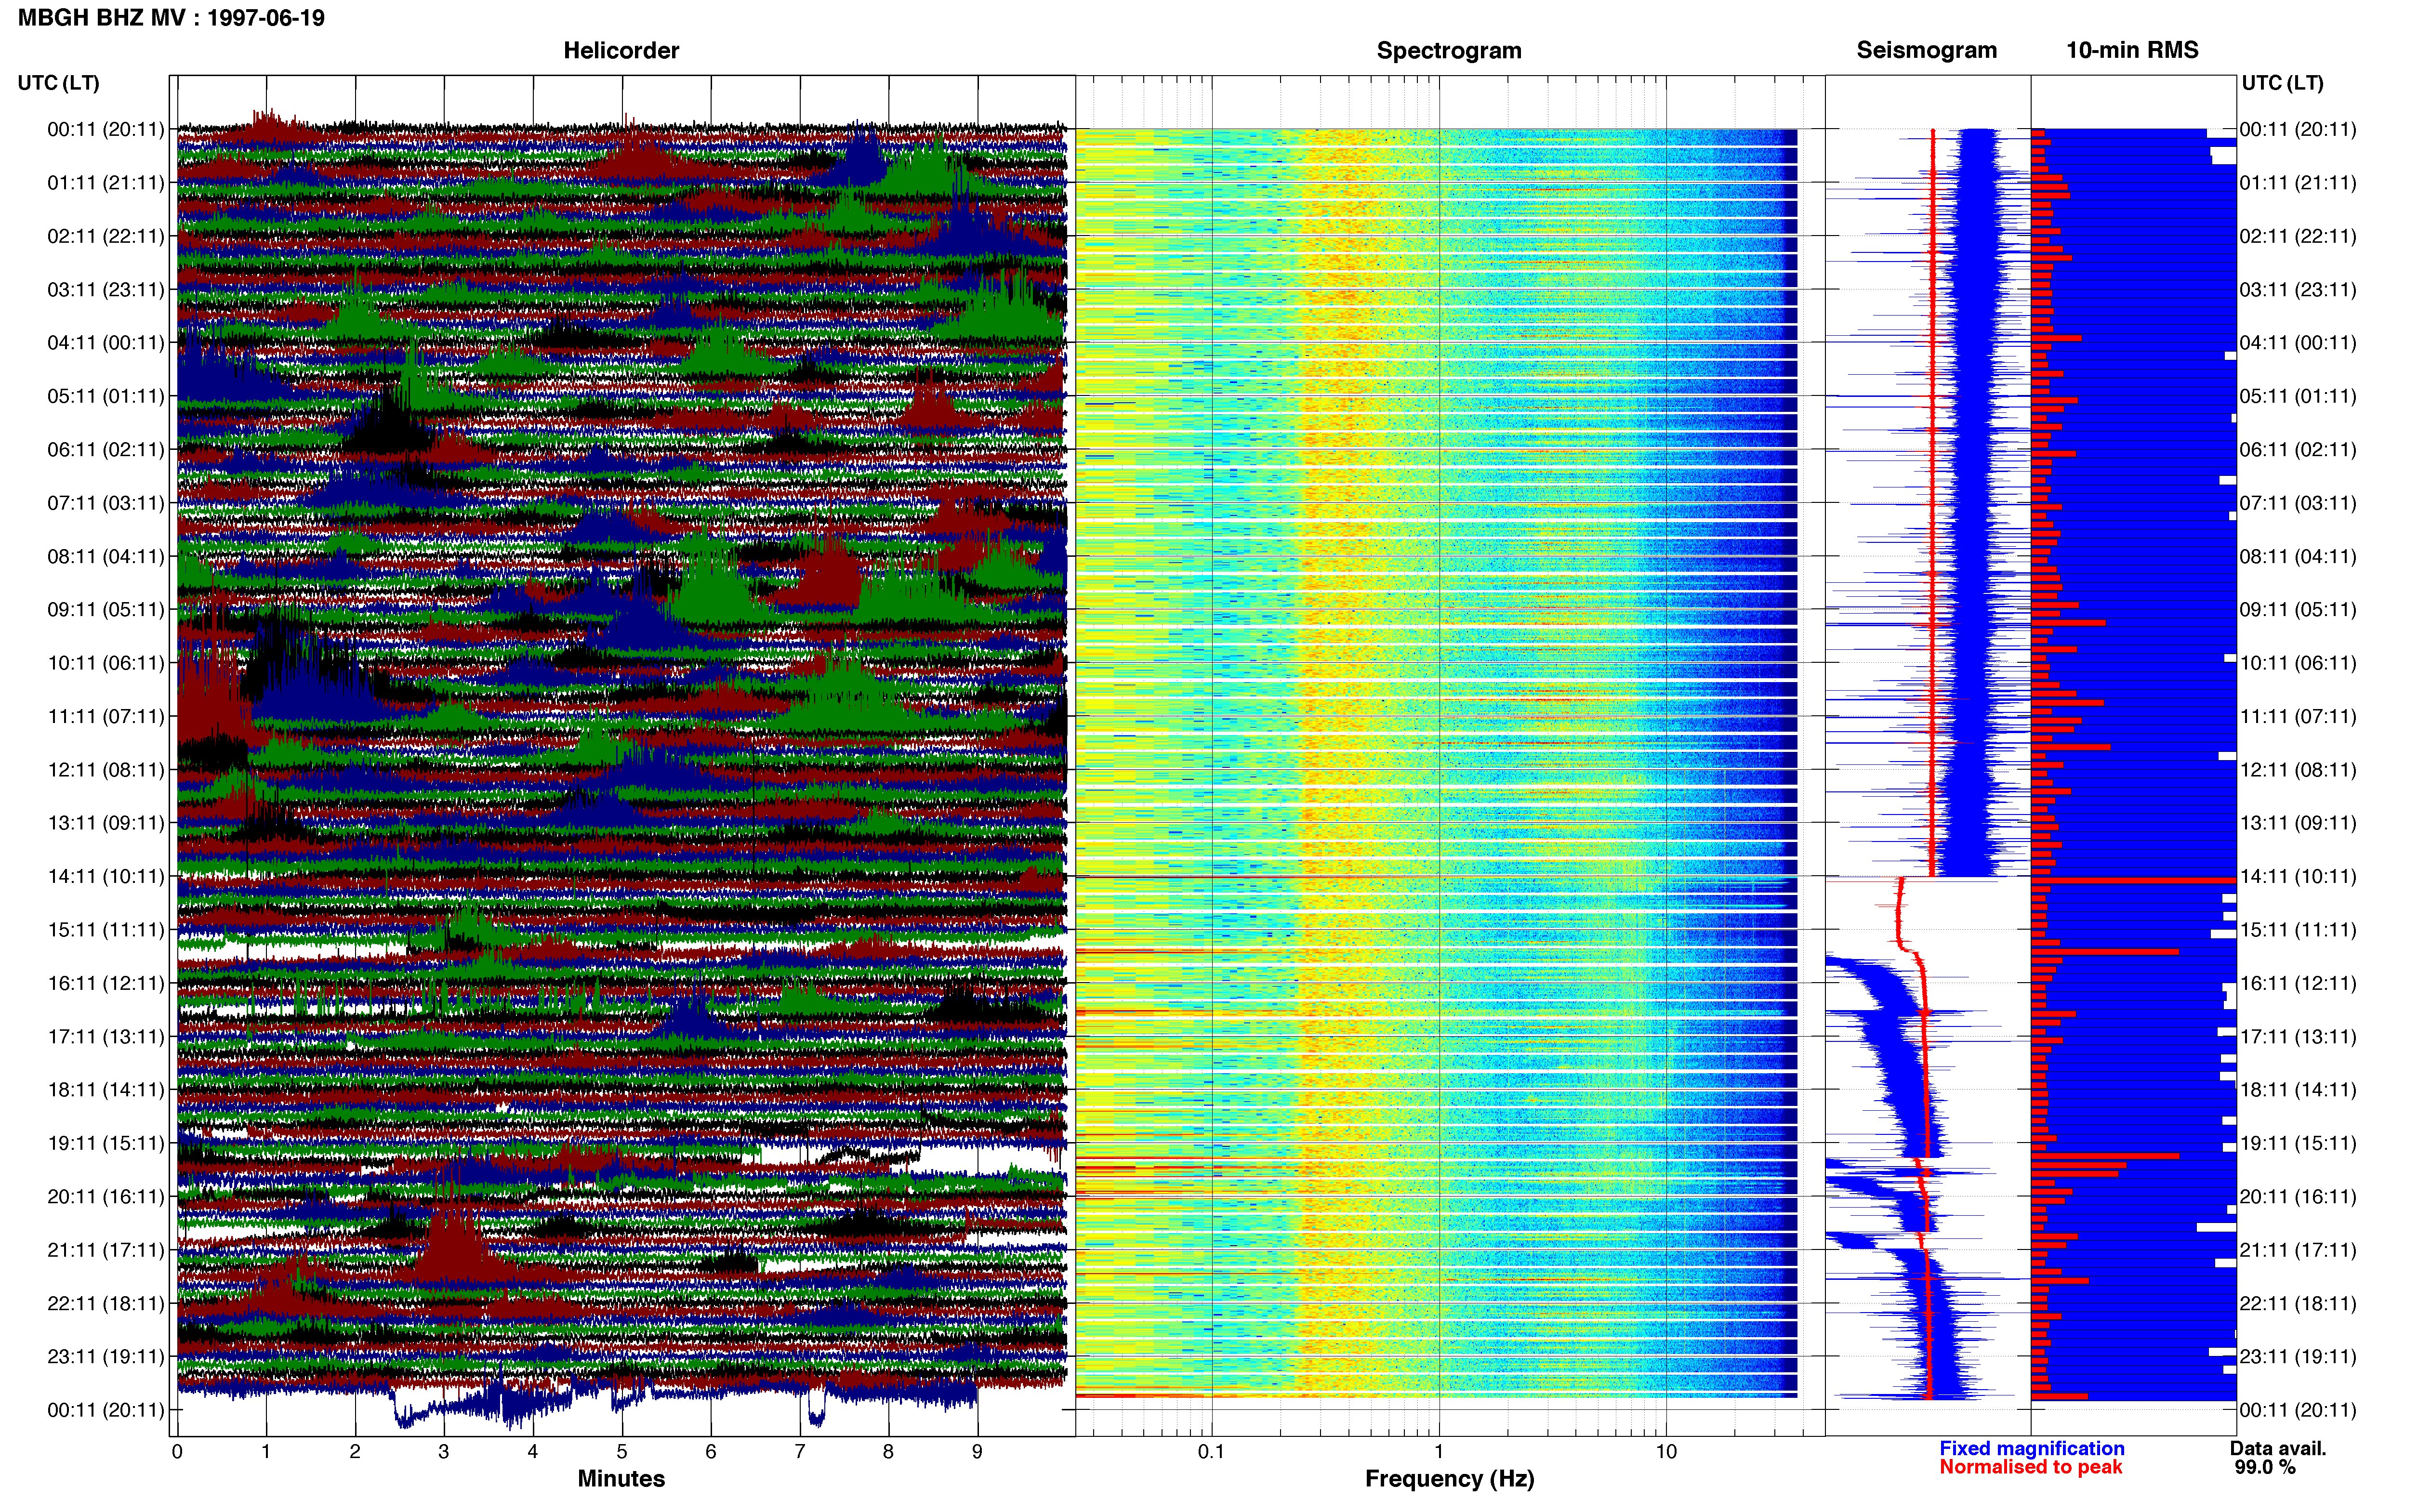Click the "Normalised to peak" legend text
The image size is (2418, 1512).
(x=2030, y=1467)
